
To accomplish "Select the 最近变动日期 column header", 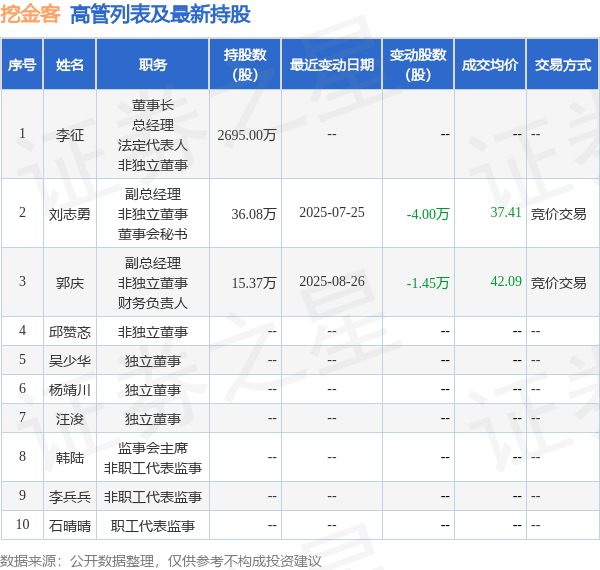I will [x=332, y=64].
